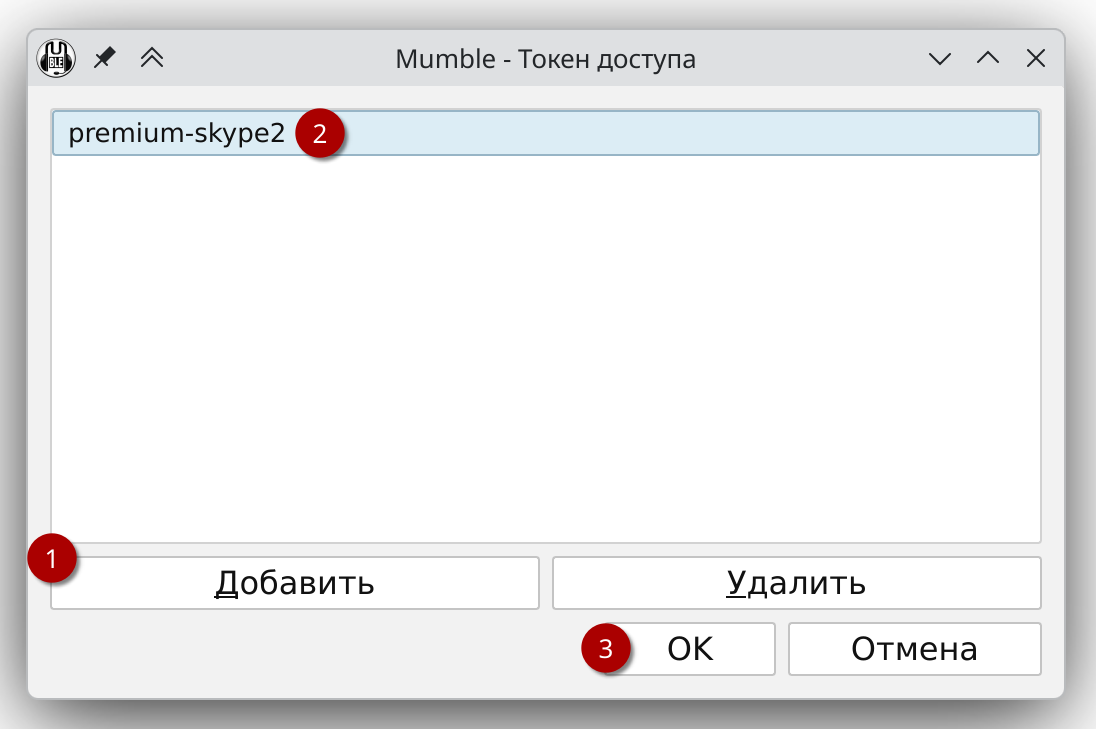Confirm changes with OK

(690, 648)
